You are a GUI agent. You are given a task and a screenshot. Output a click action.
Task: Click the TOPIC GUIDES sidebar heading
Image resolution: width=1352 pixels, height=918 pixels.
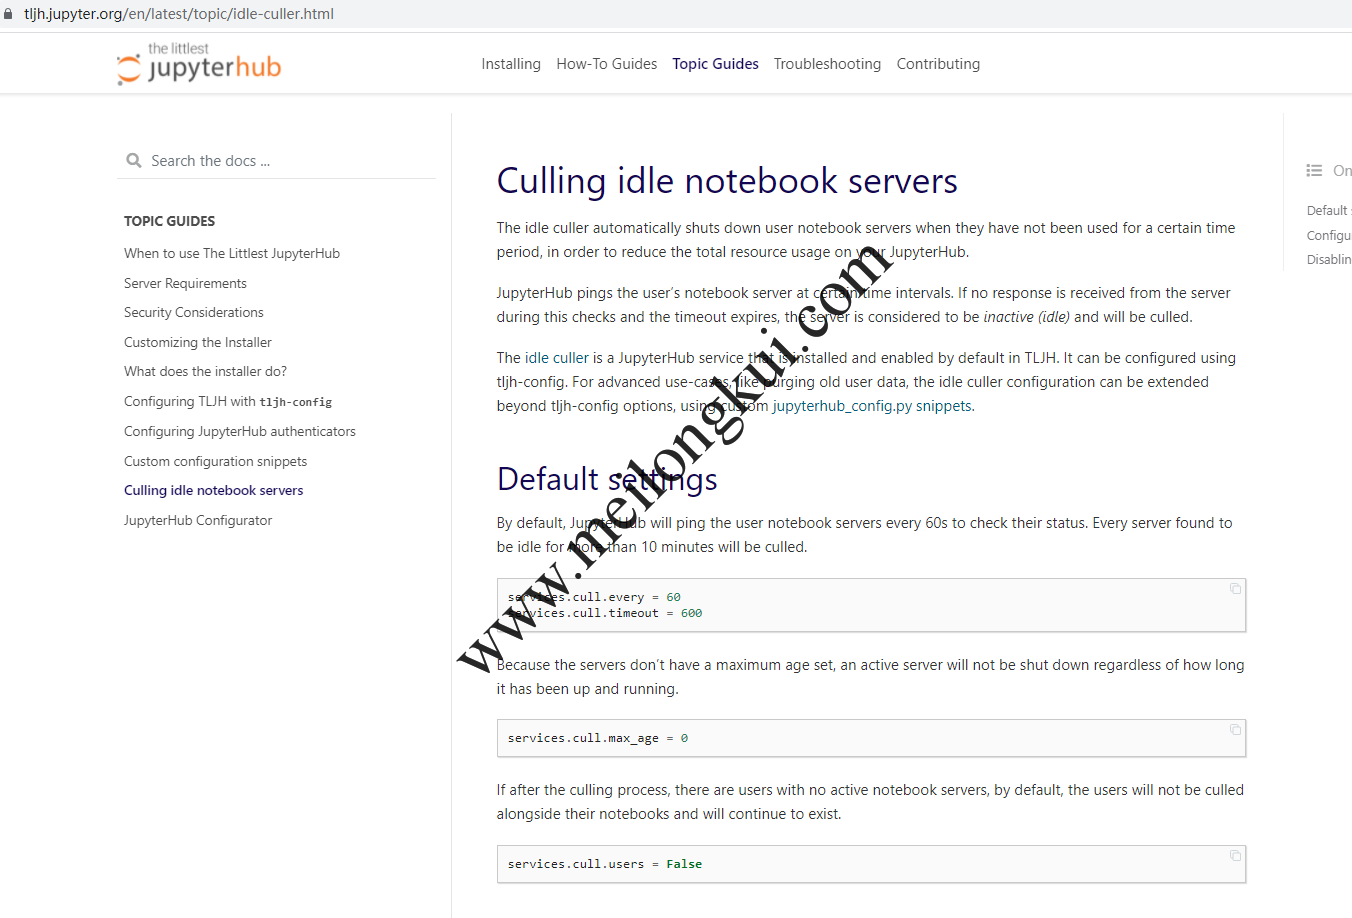[169, 221]
